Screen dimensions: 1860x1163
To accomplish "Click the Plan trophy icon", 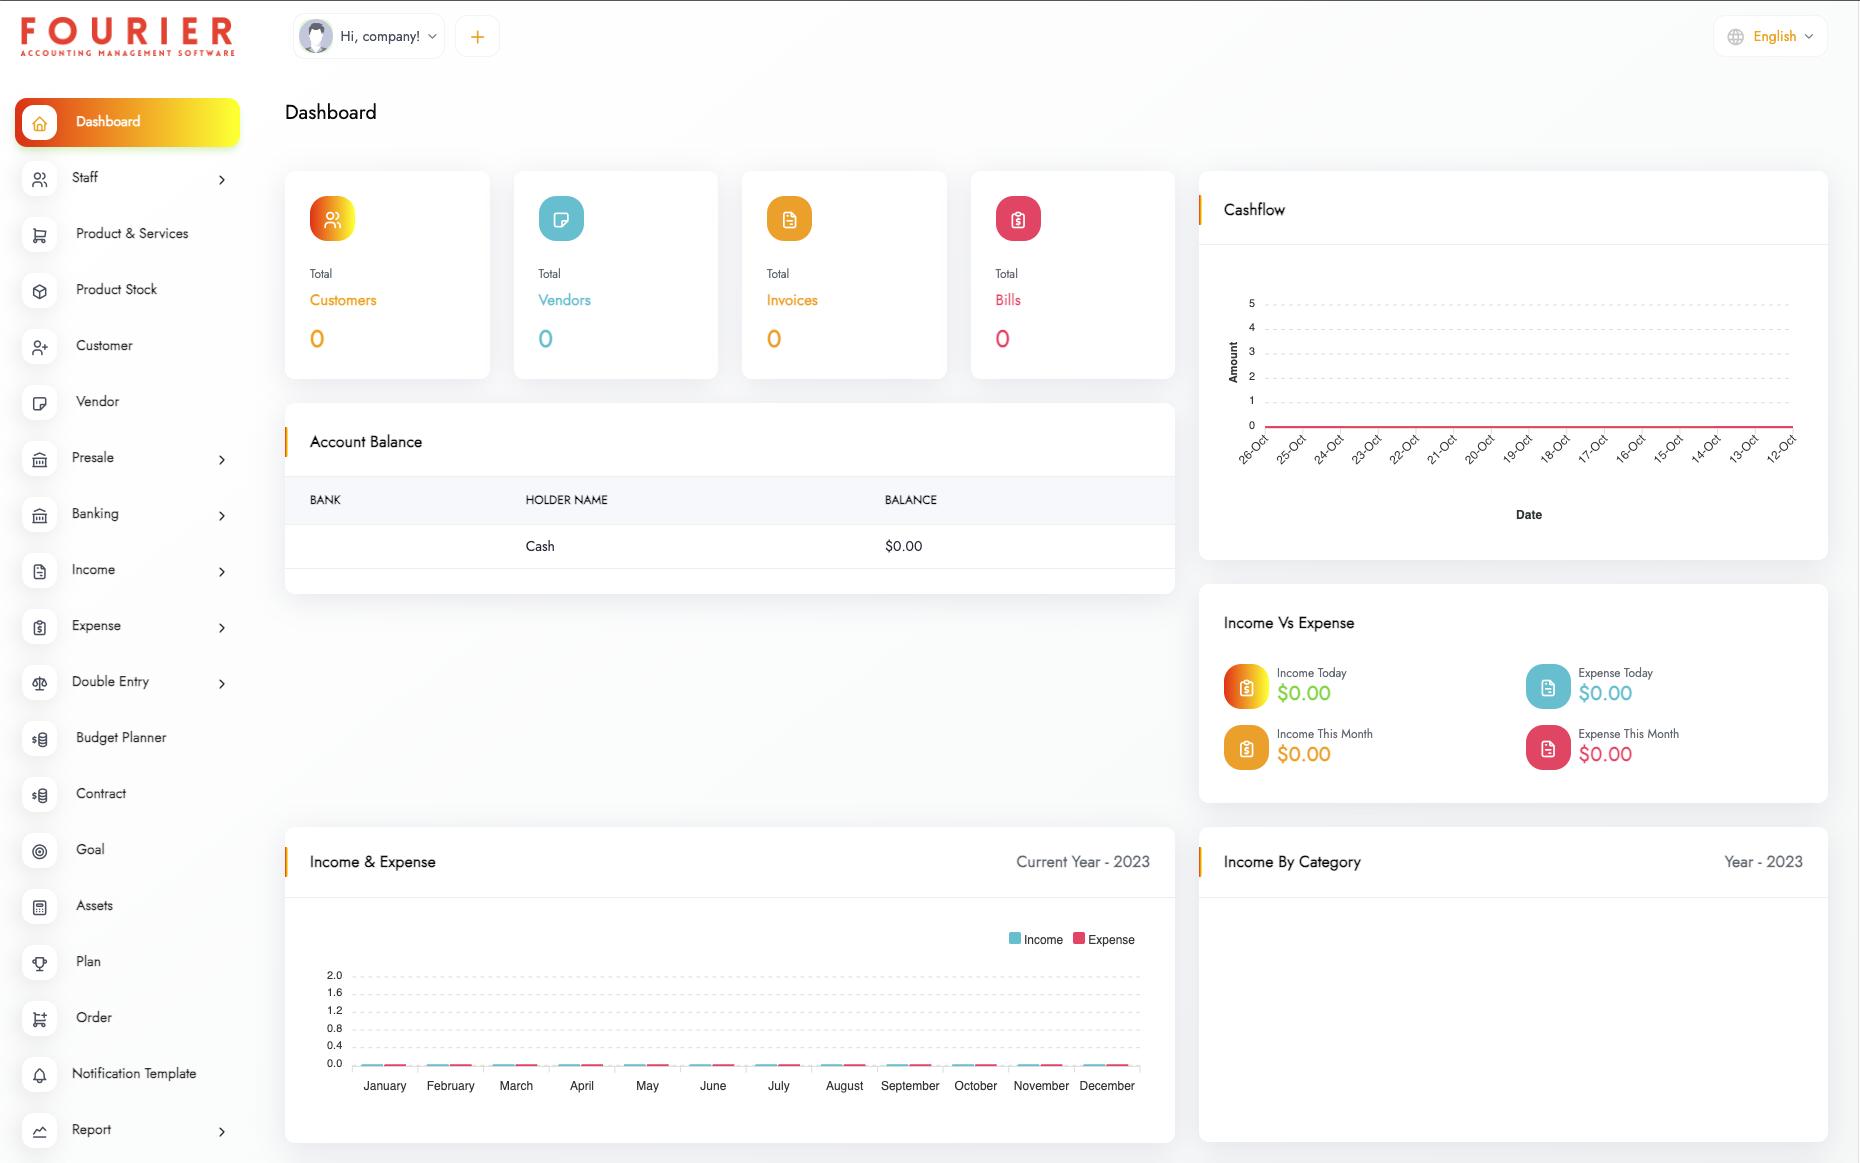I will [x=39, y=963].
